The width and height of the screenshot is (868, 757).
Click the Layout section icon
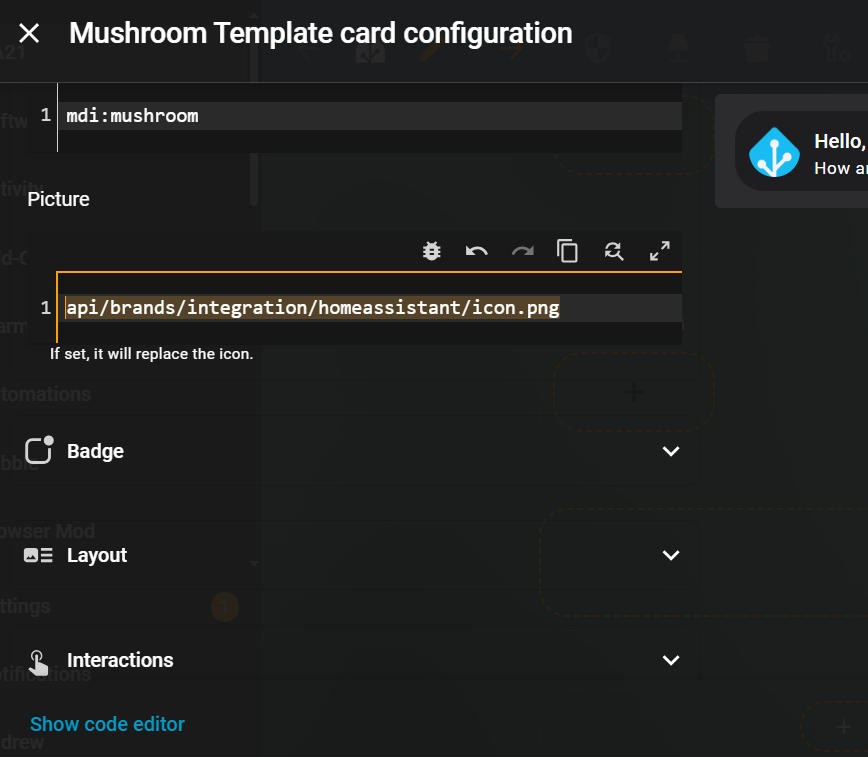click(x=38, y=555)
